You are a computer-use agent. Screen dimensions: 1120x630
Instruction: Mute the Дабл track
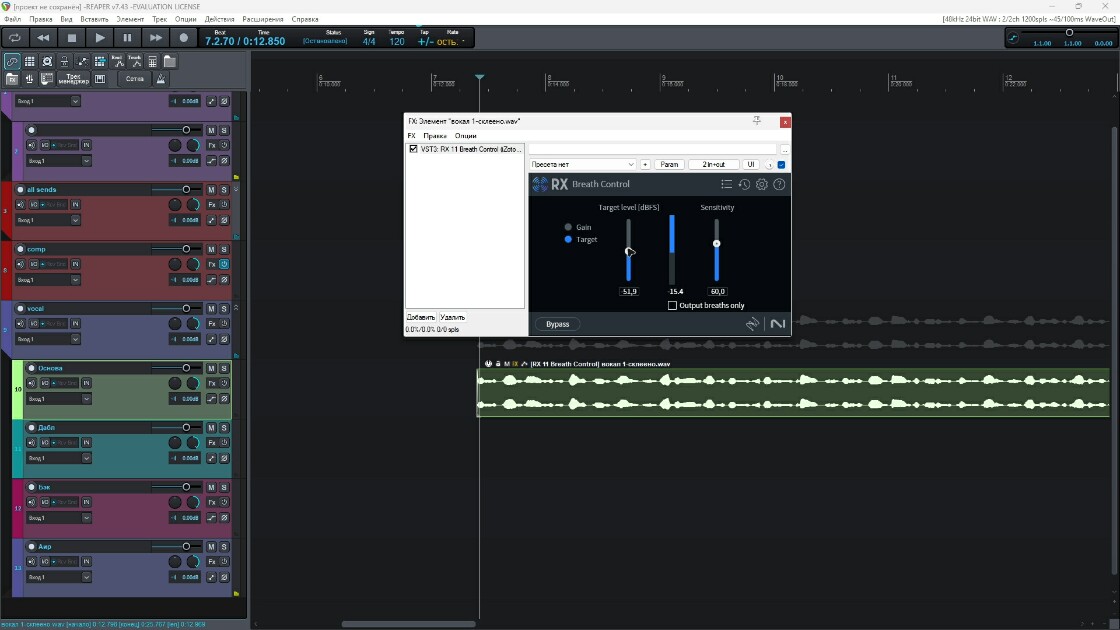211,428
